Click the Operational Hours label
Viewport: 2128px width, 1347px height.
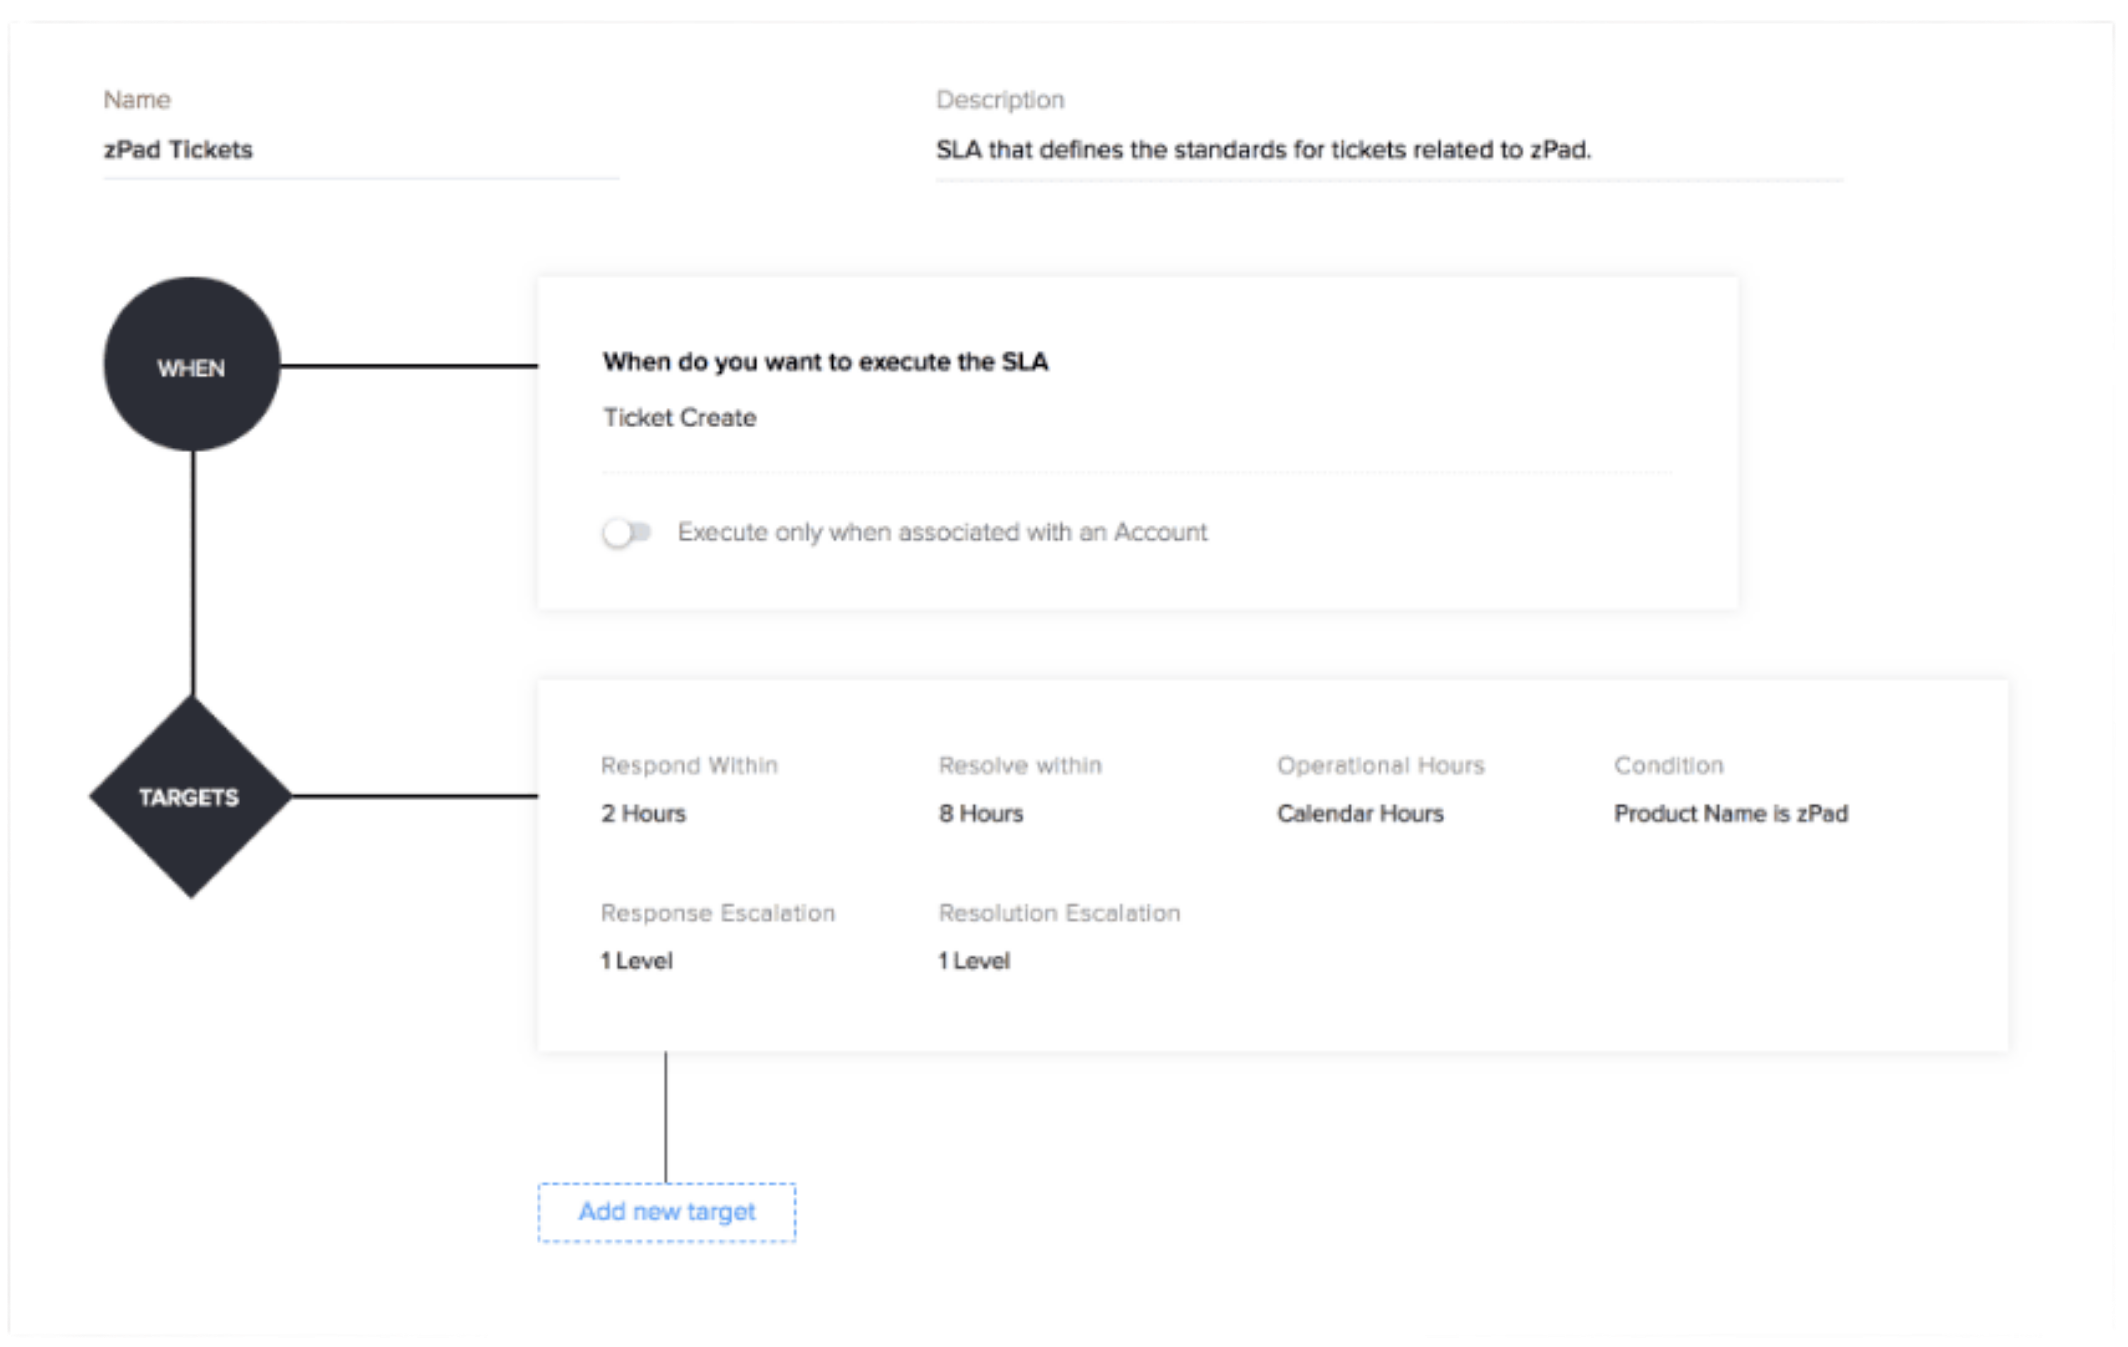click(x=1380, y=766)
